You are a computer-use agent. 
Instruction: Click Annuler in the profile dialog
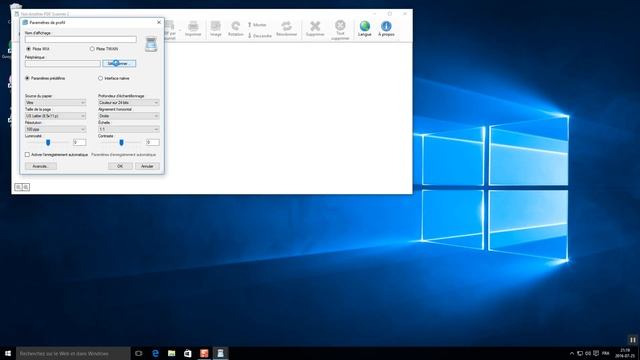pos(147,166)
